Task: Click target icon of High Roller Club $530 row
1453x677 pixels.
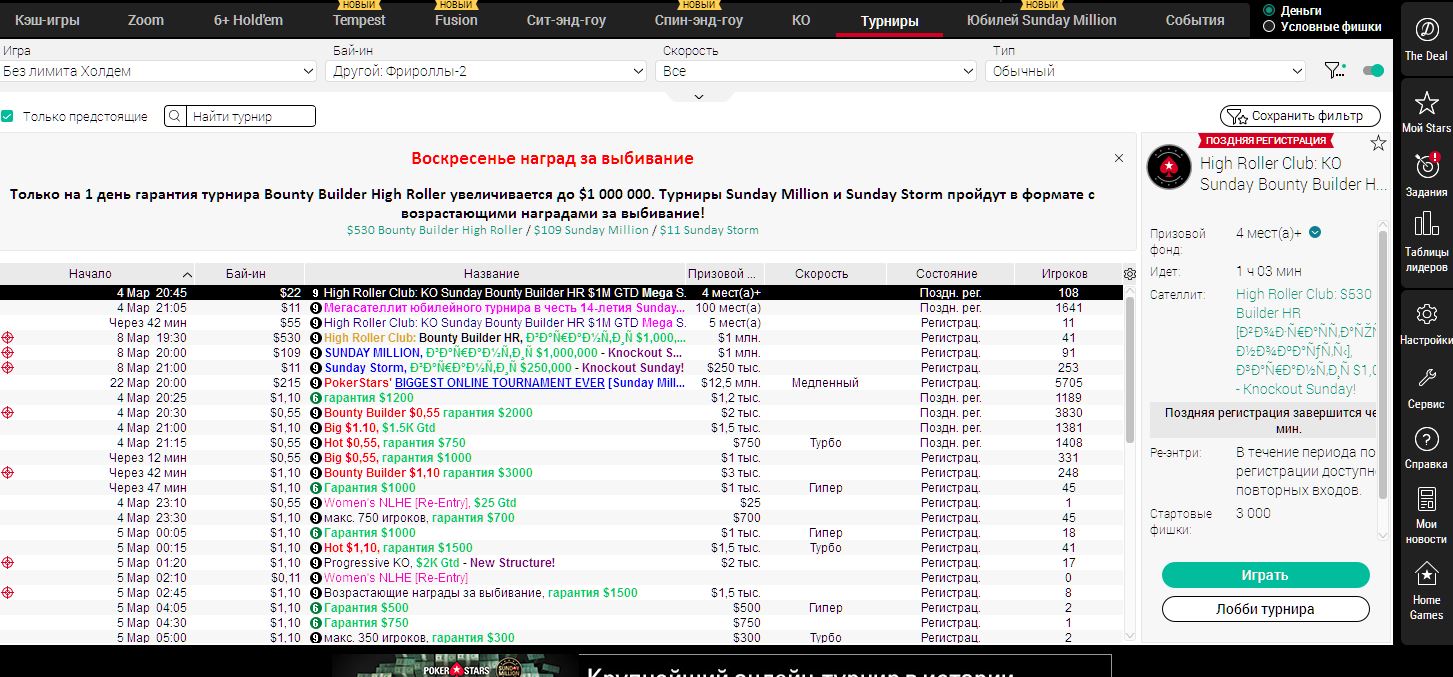Action: pos(8,338)
